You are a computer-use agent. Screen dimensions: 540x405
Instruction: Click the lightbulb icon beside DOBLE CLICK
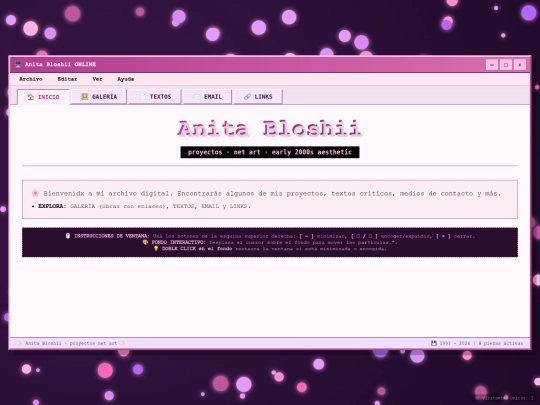pyautogui.click(x=156, y=248)
